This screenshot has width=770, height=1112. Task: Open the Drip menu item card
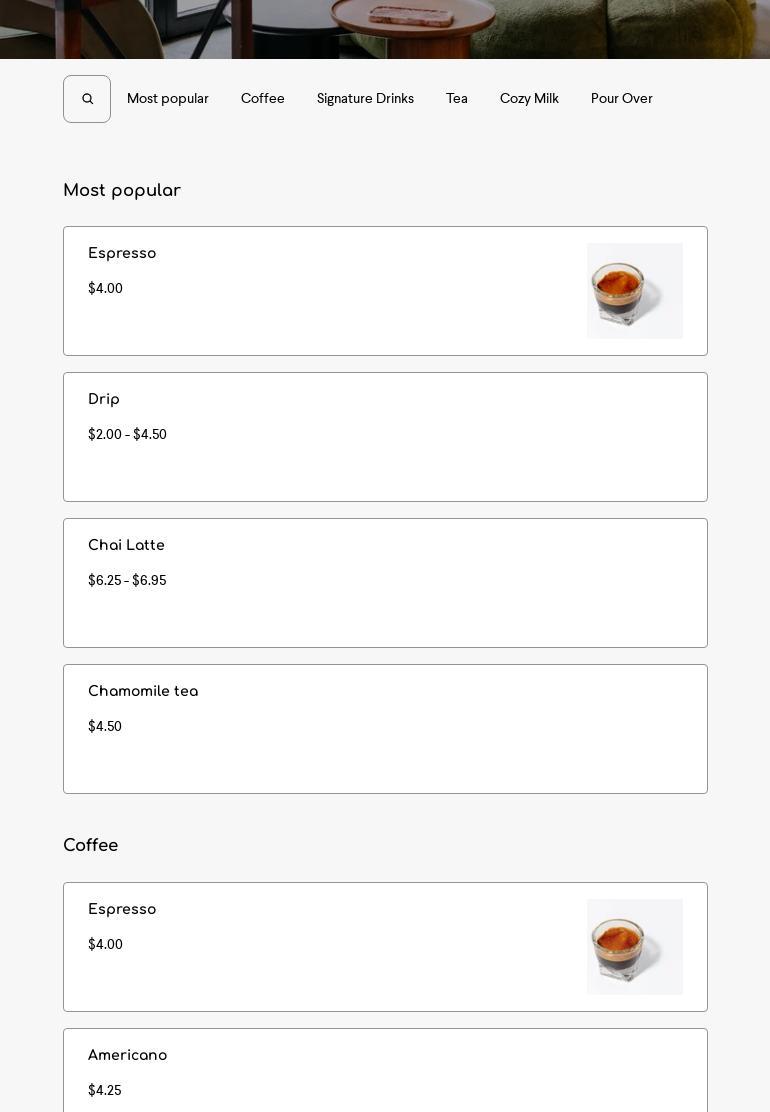point(385,437)
